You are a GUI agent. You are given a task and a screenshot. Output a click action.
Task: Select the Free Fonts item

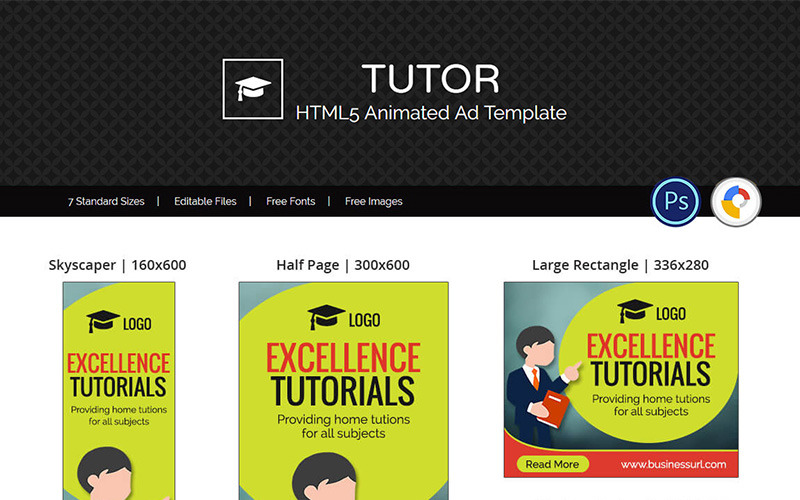(290, 202)
